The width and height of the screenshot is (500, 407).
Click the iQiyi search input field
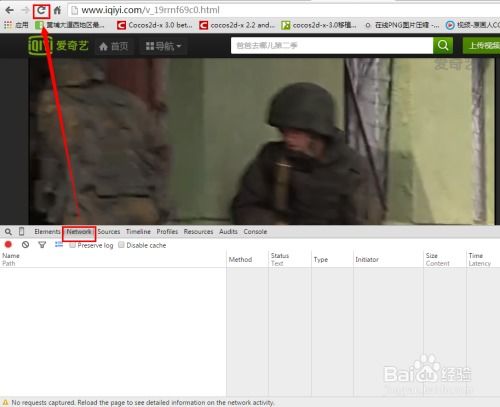click(332, 45)
